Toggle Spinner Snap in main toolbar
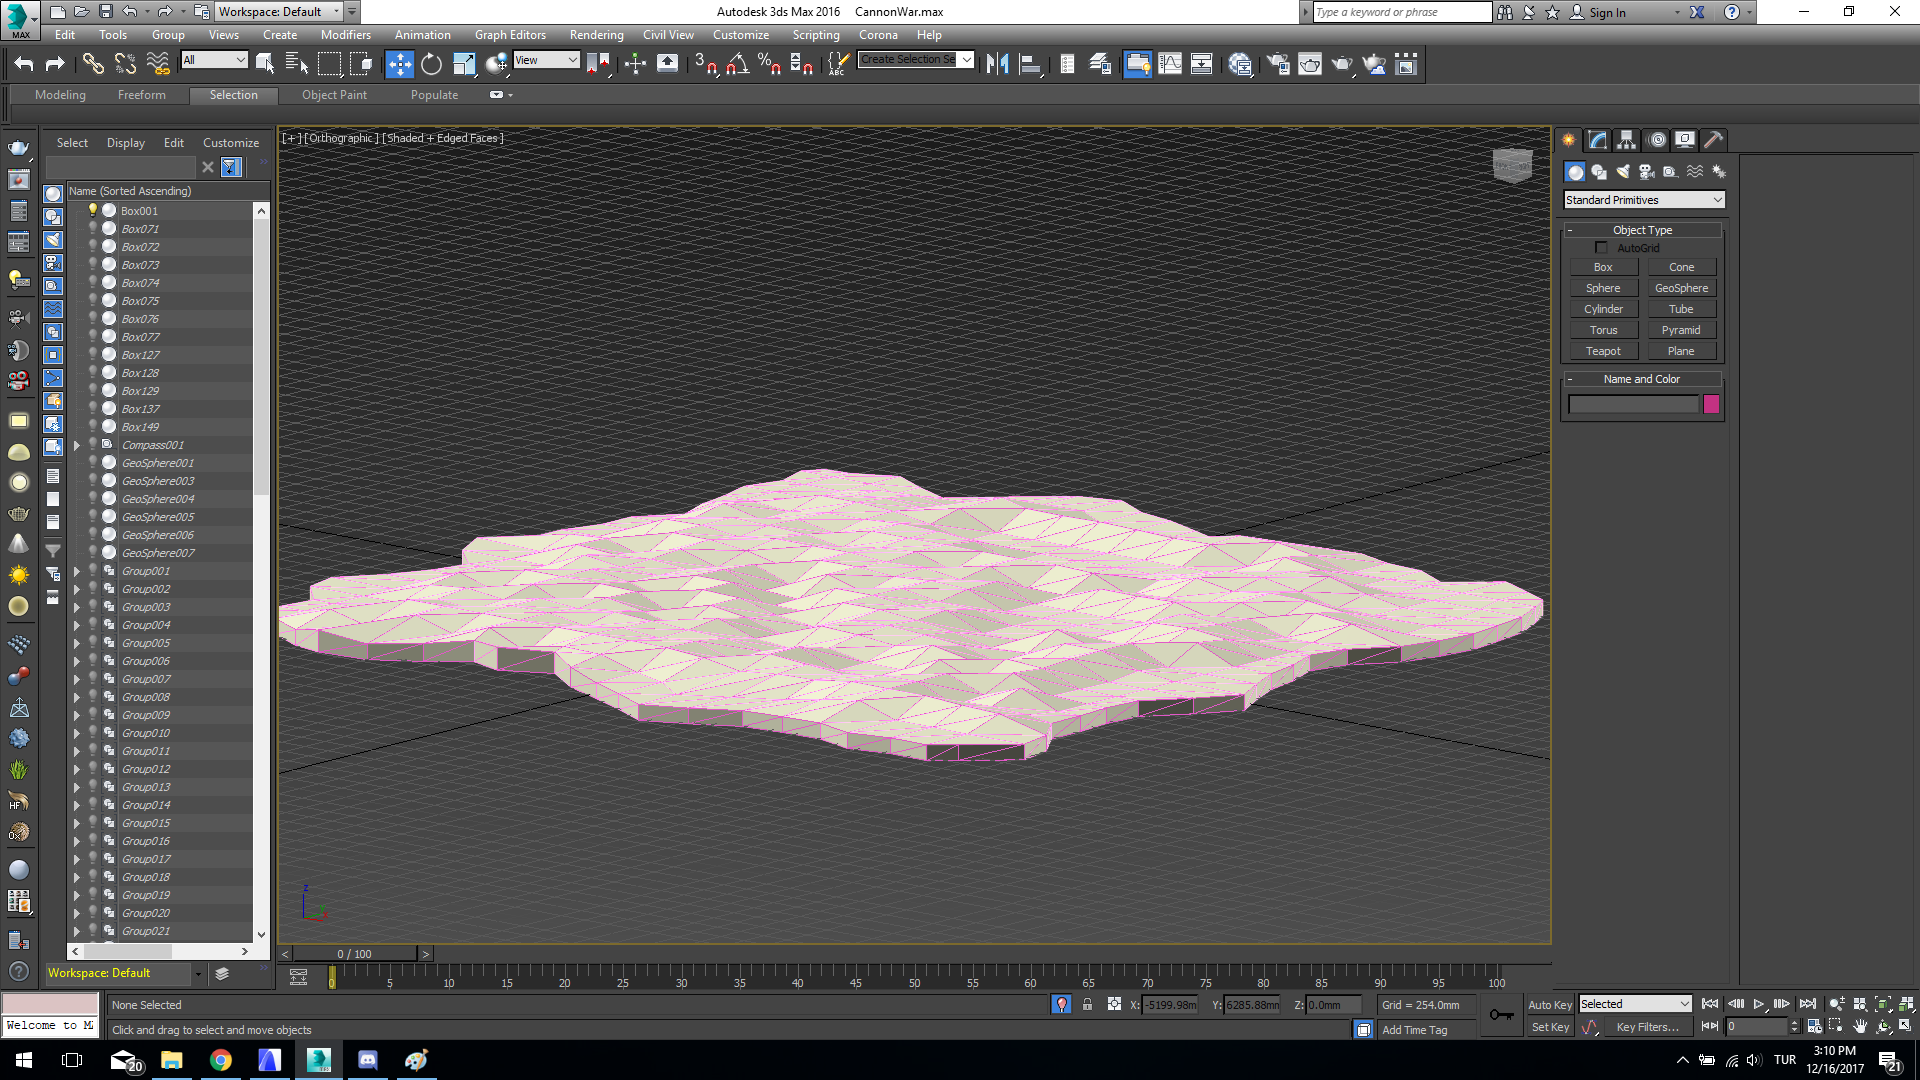Viewport: 1920px width, 1080px height. click(x=801, y=64)
